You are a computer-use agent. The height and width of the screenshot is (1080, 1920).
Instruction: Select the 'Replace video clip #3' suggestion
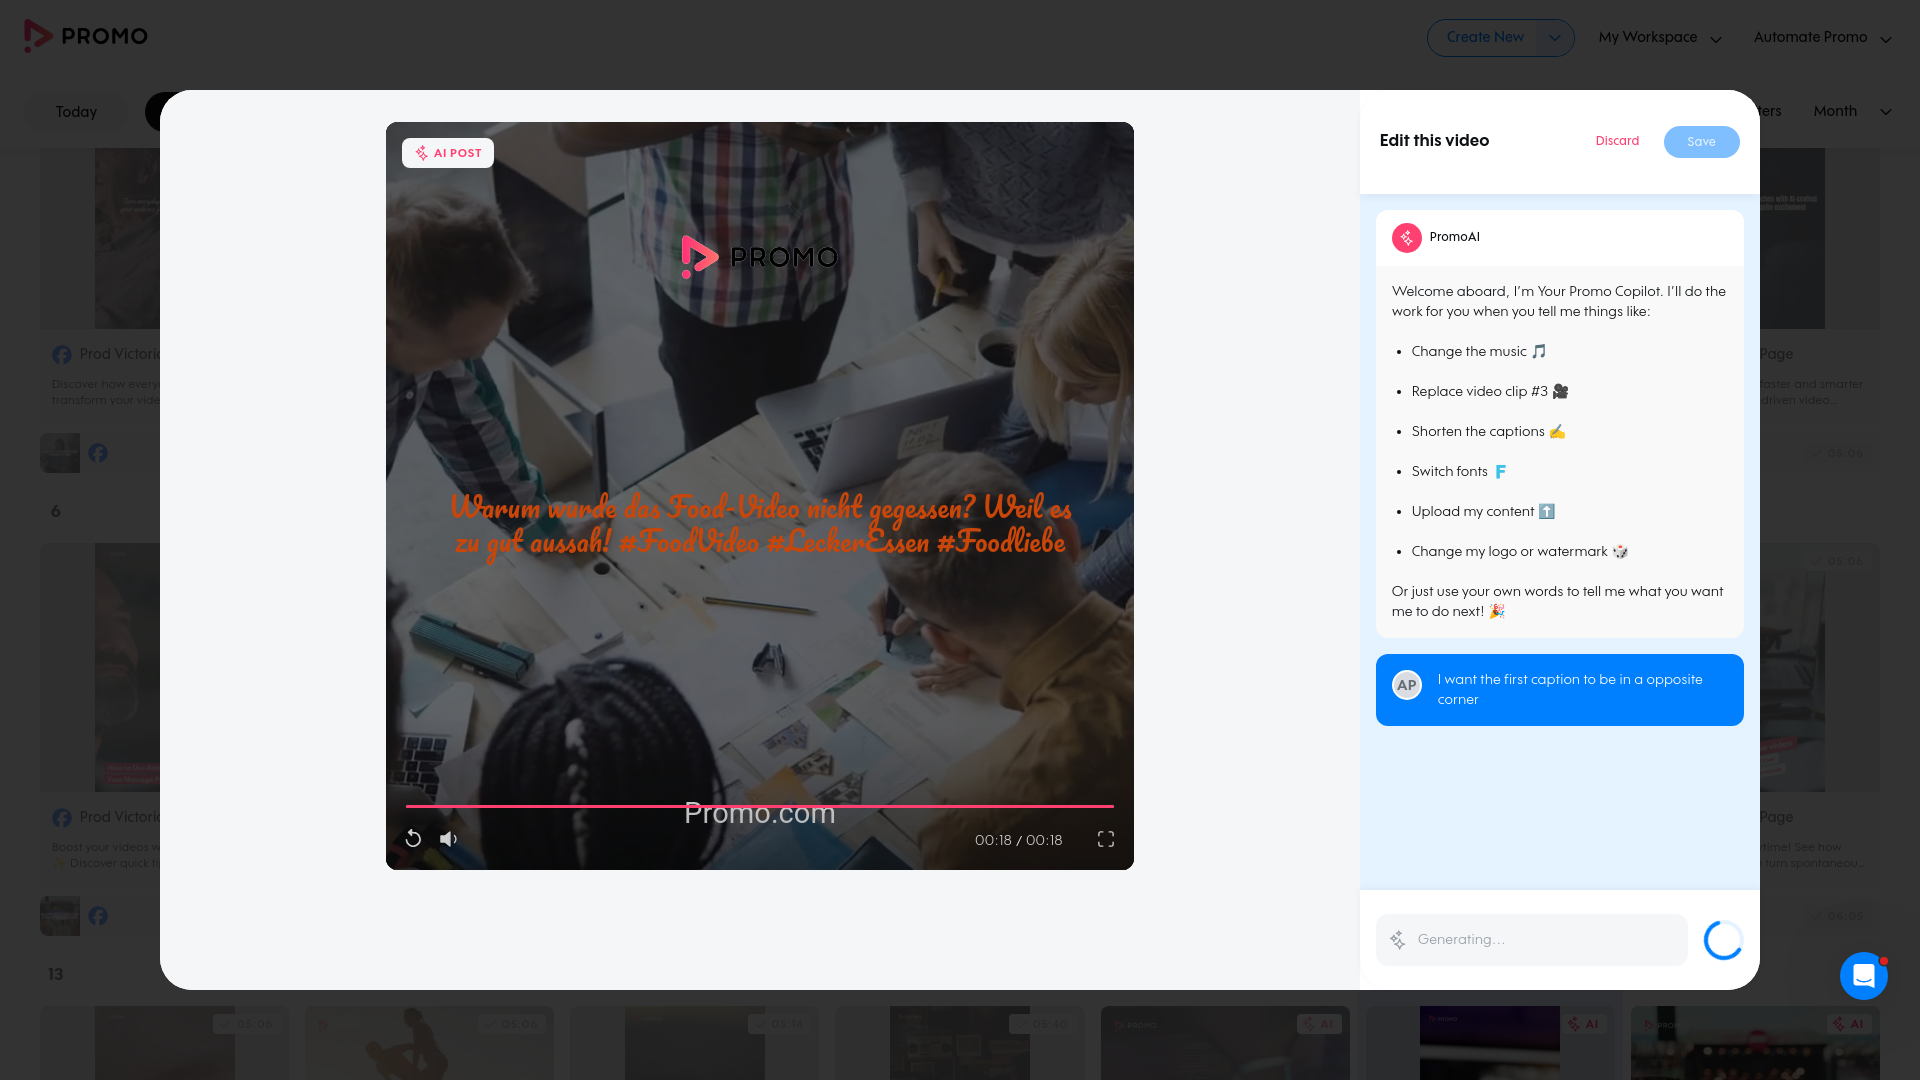pyautogui.click(x=1489, y=392)
